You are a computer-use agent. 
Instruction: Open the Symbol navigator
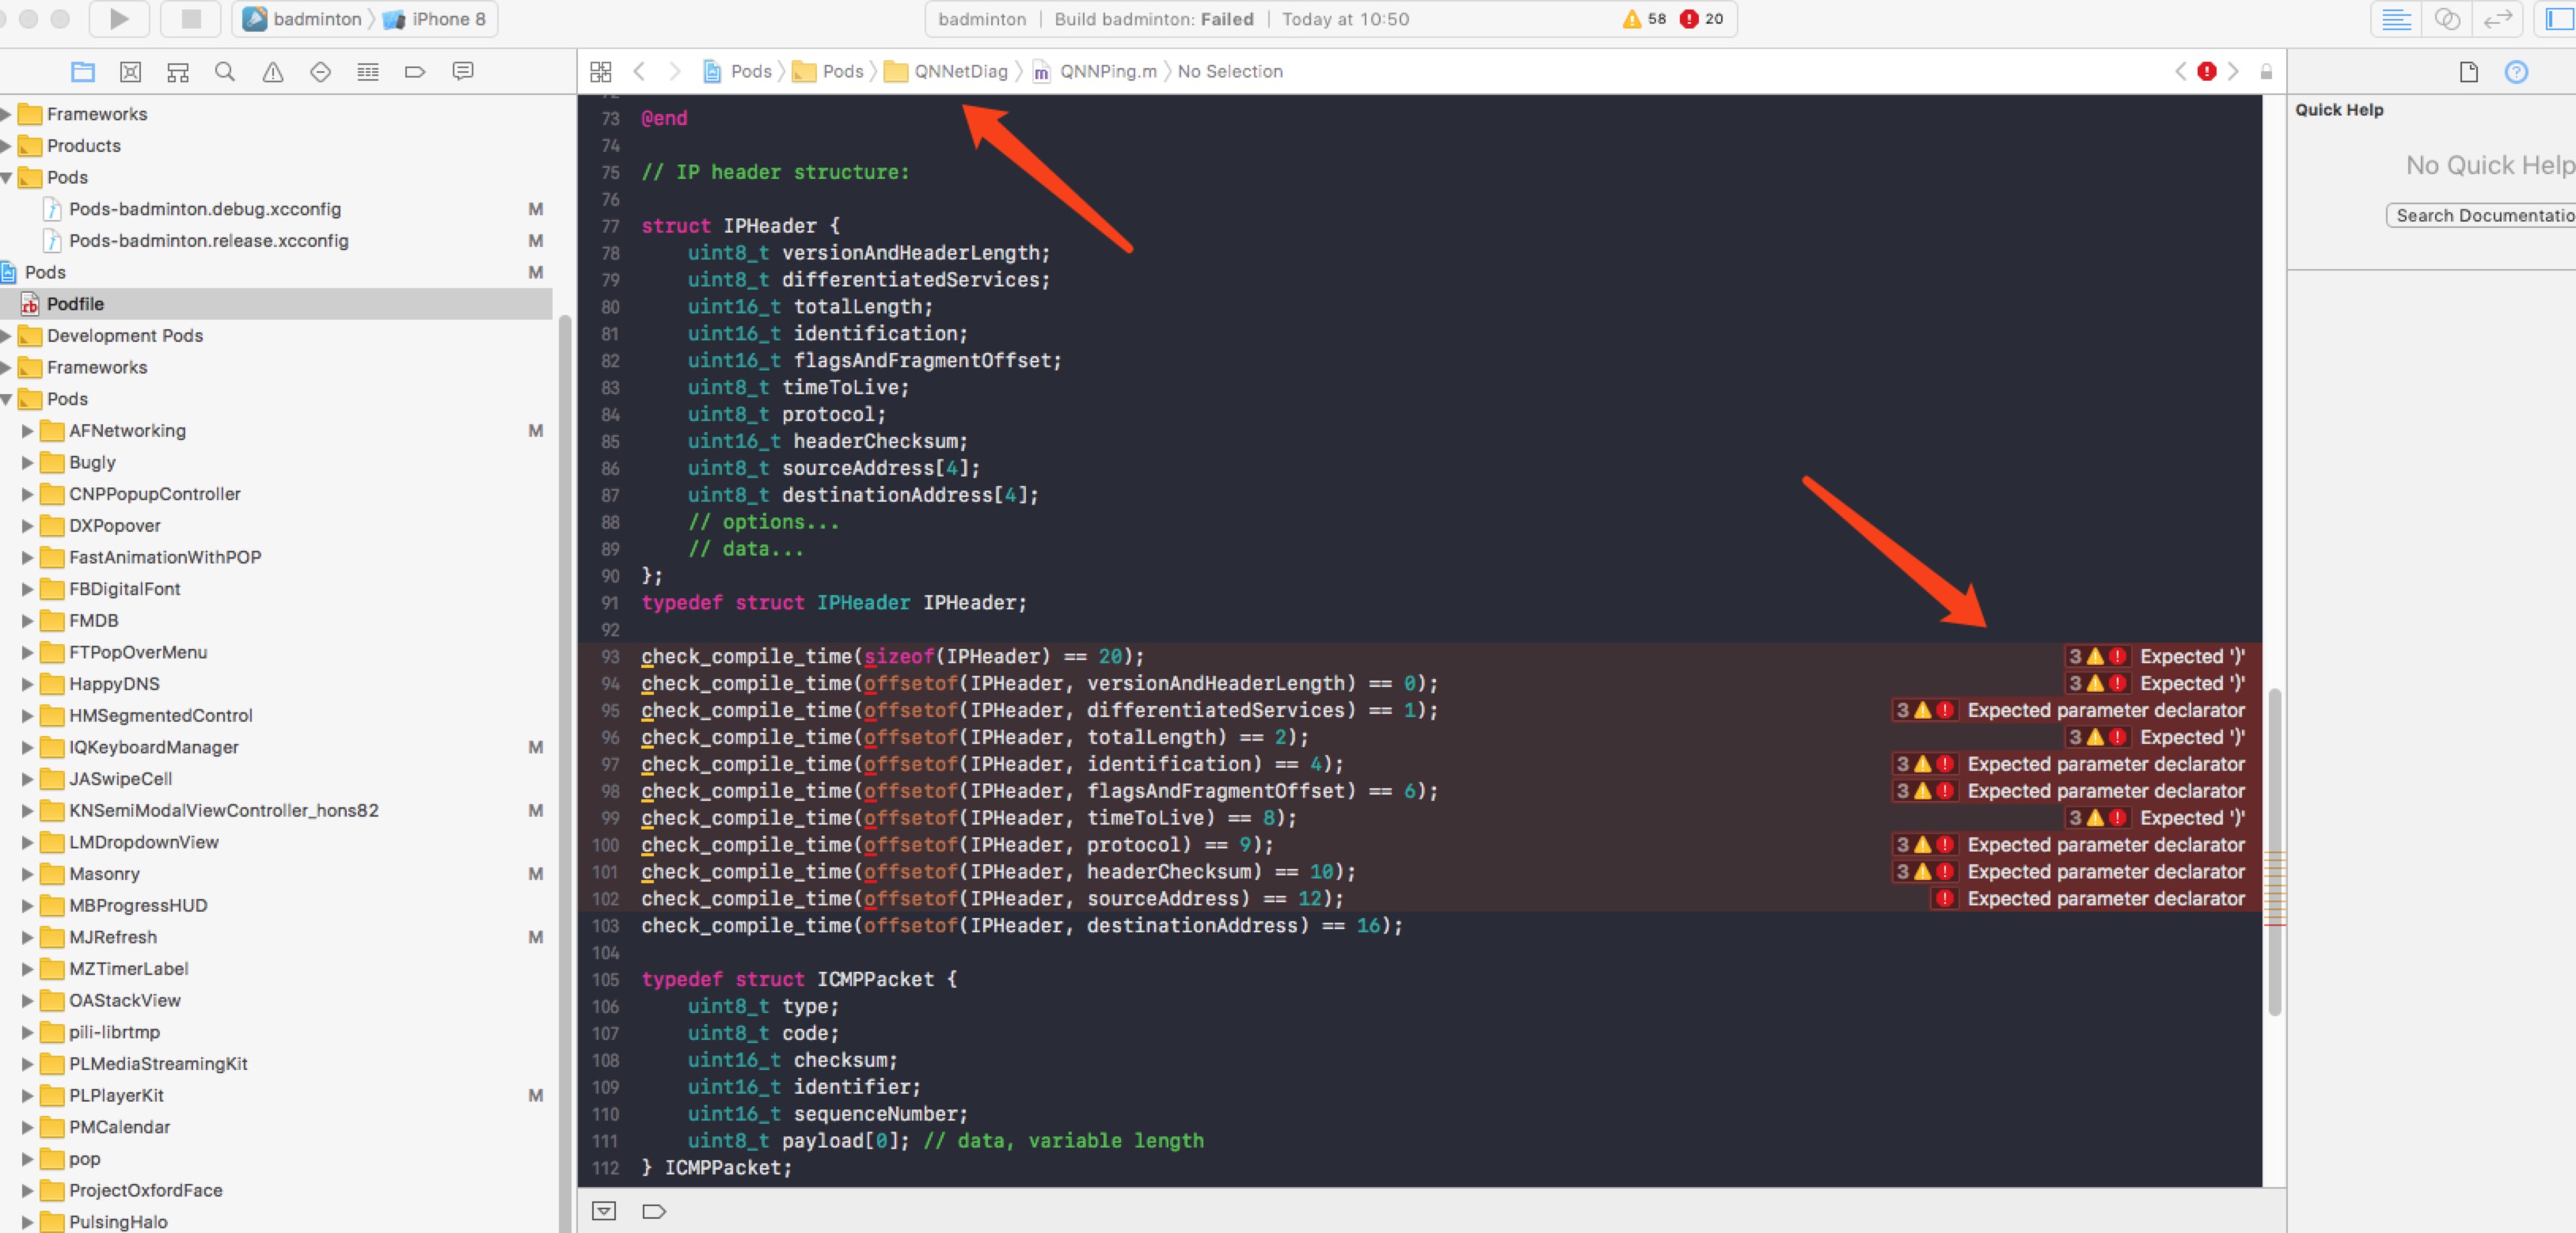click(x=177, y=71)
